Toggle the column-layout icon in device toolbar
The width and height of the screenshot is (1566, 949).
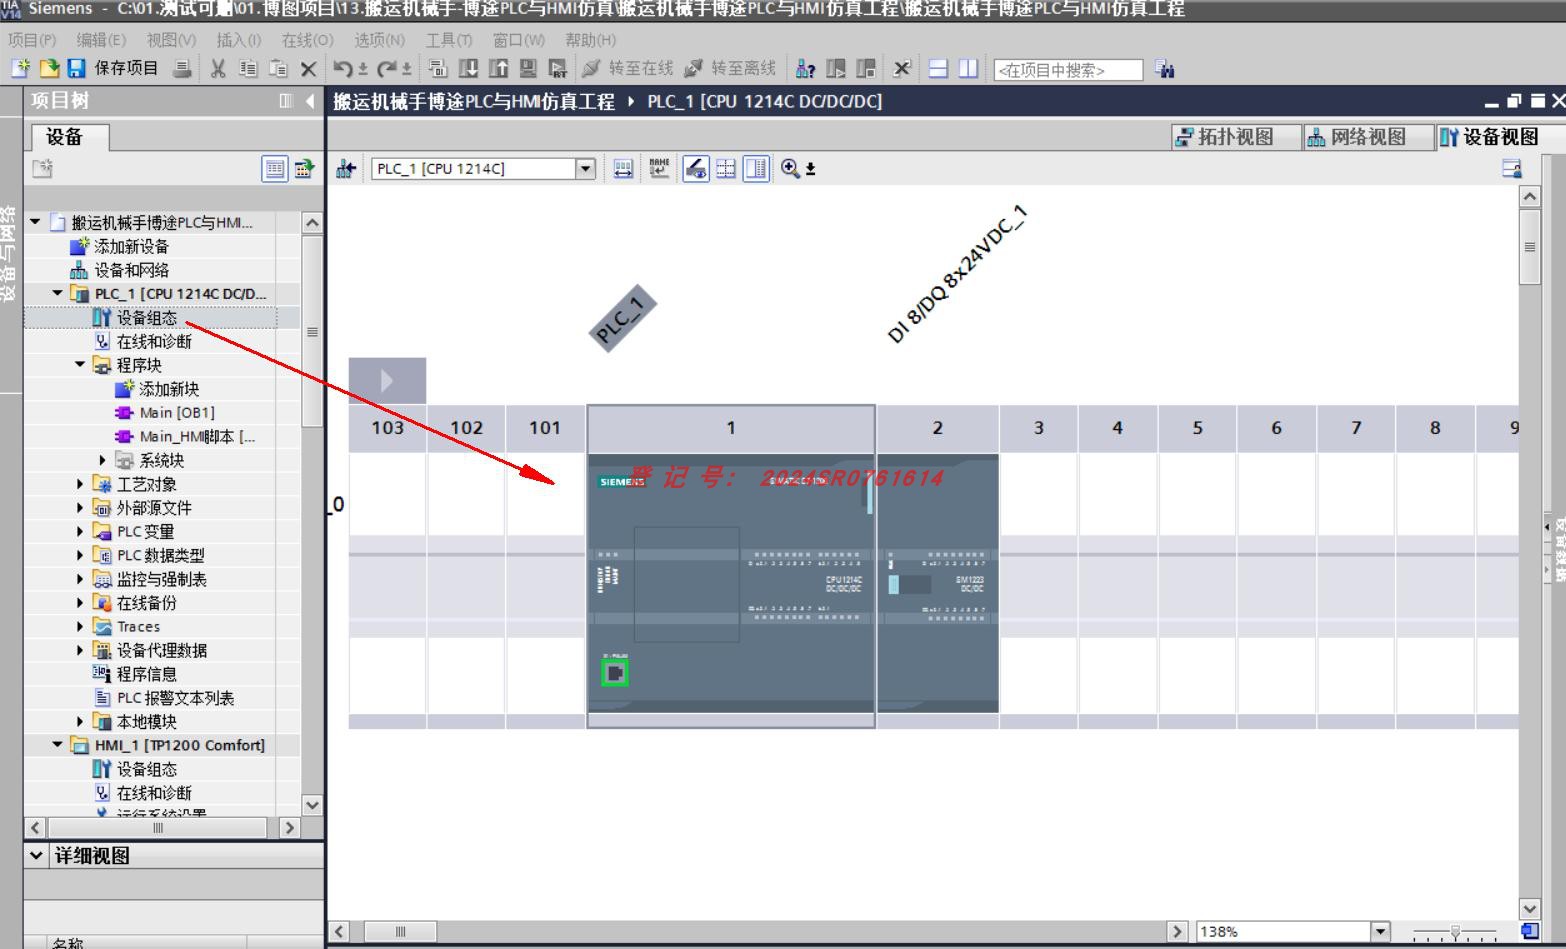click(757, 169)
